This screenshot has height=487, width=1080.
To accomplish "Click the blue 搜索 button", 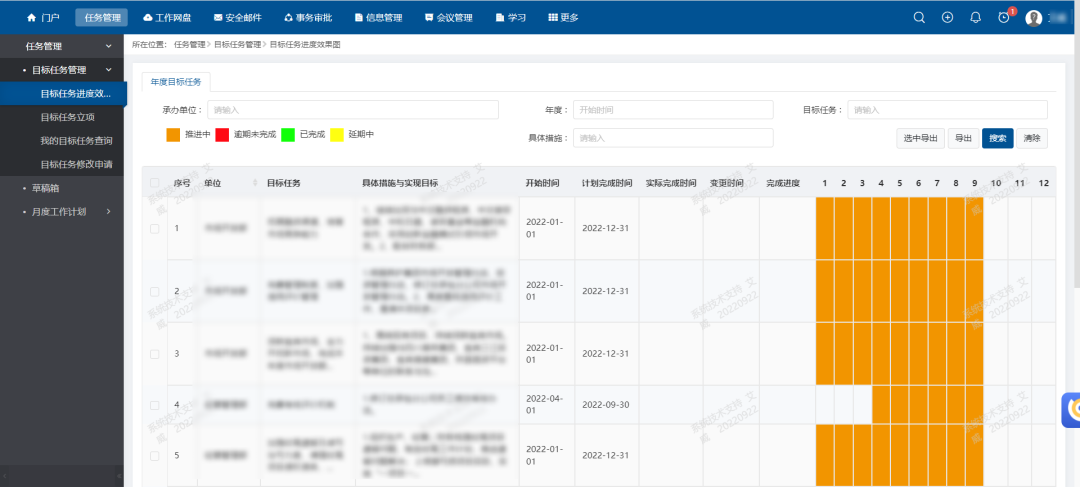I will tap(997, 138).
